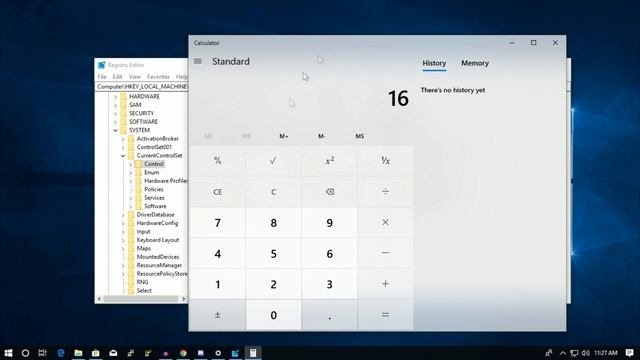Click the backspace key in Calculator
Viewport: 640px width, 360px height.
coord(329,192)
